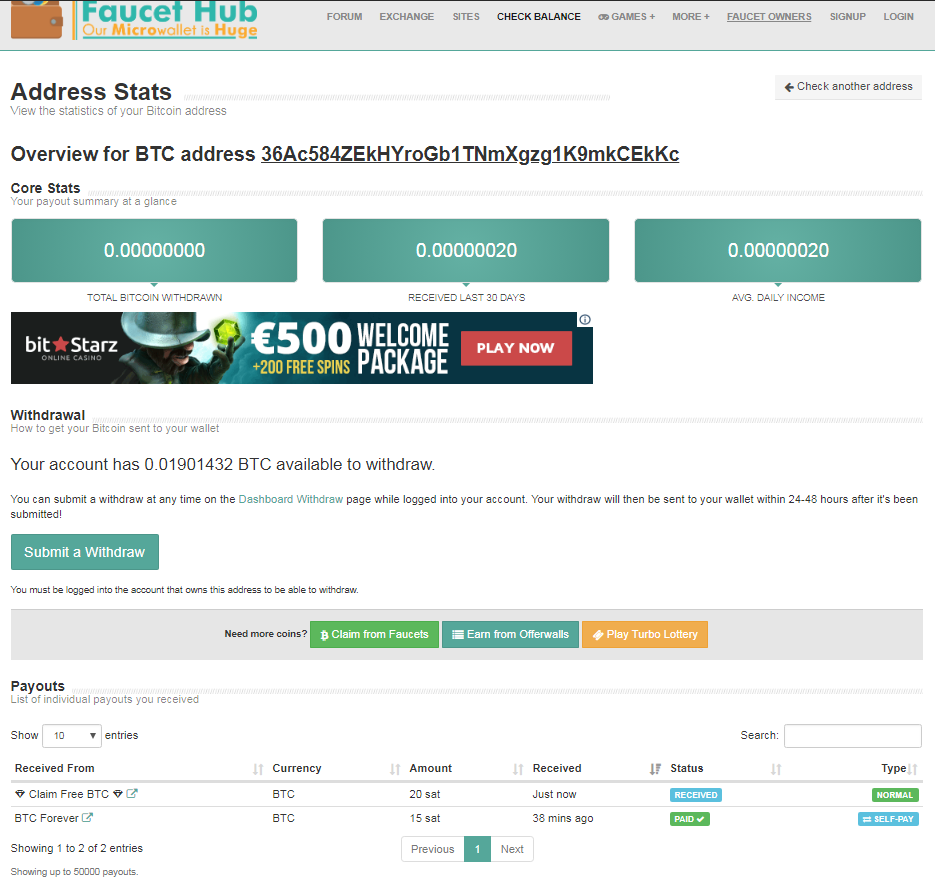The height and width of the screenshot is (884, 935).
Task: Click the Faucet Hub wallet logo icon
Action: pos(37,19)
